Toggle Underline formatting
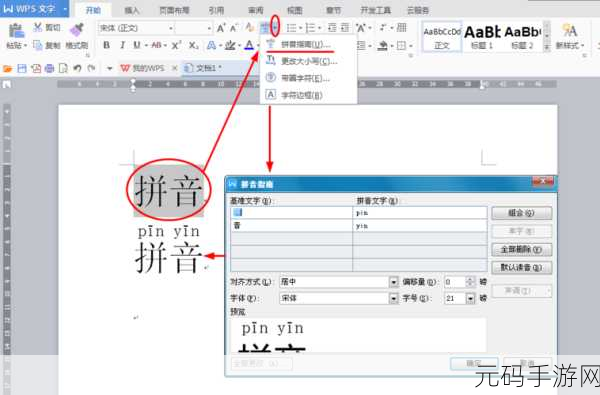 (x=137, y=45)
